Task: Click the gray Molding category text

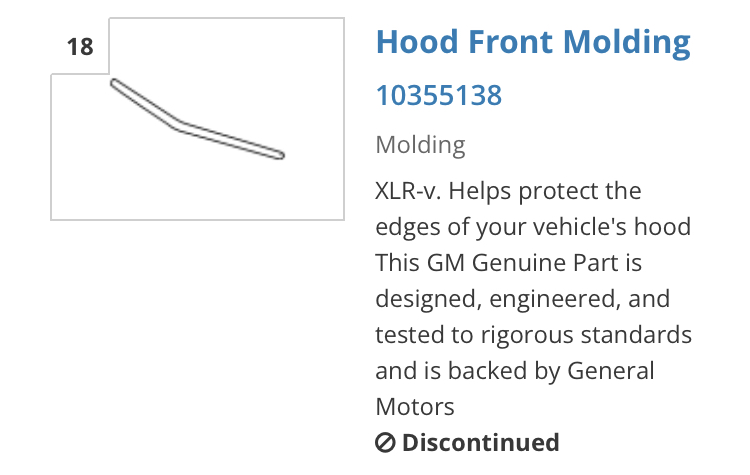Action: click(x=420, y=144)
